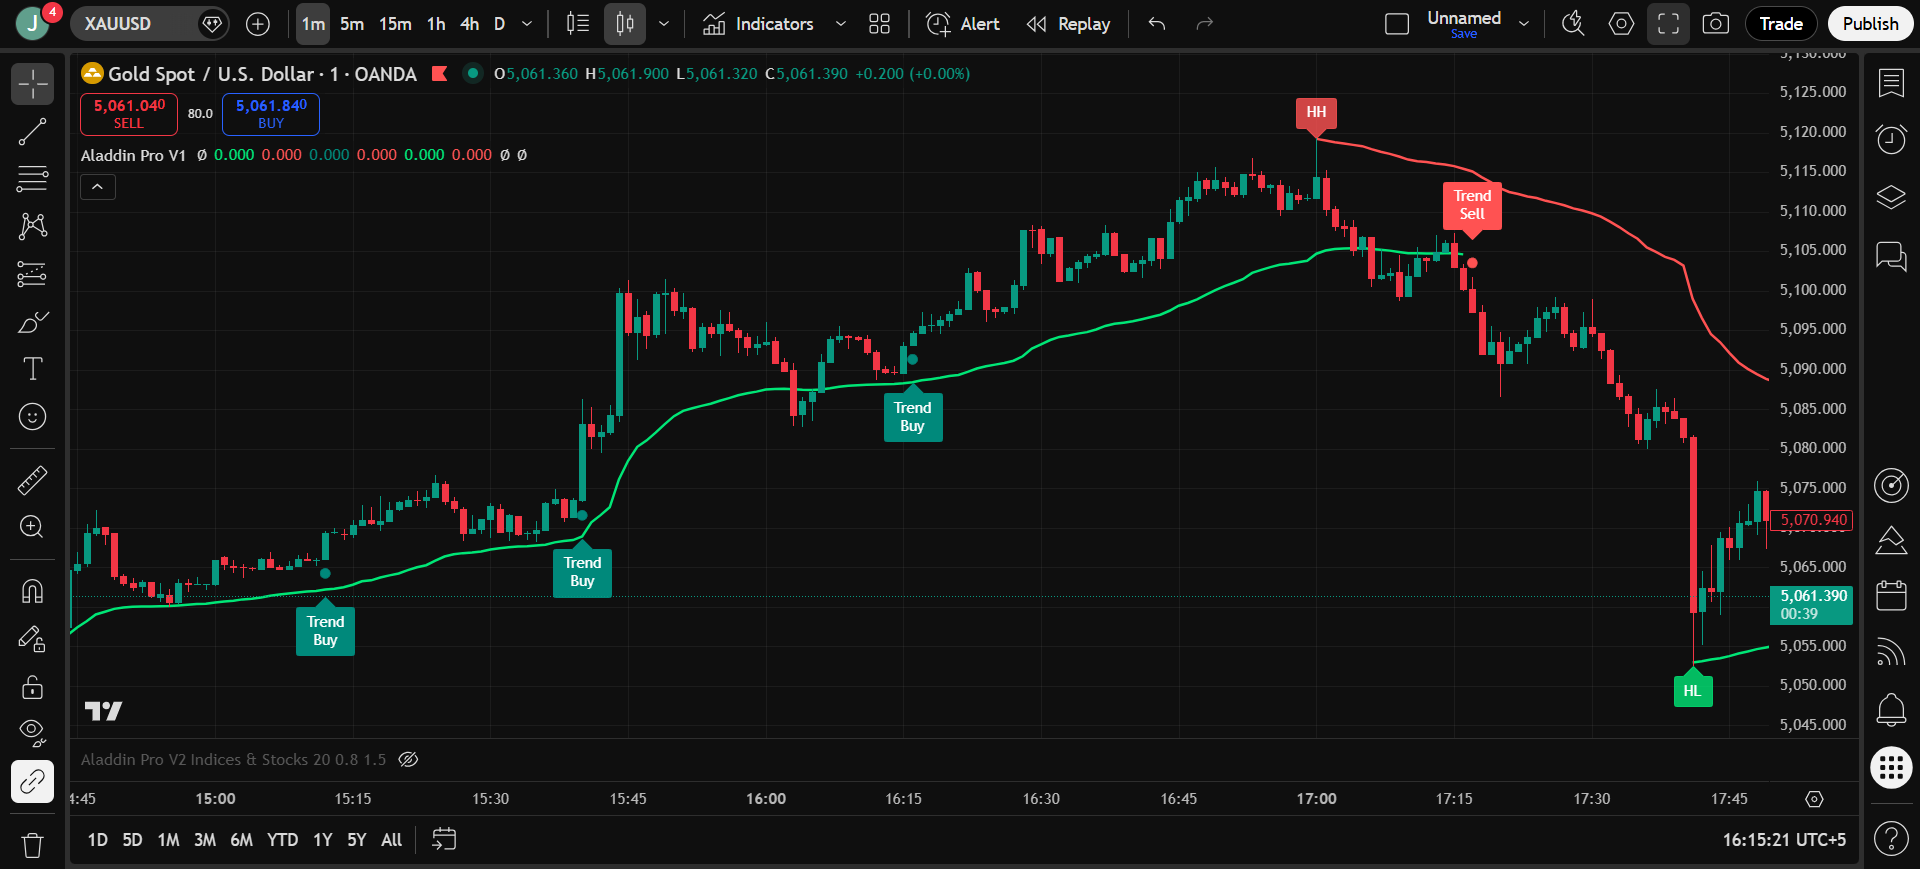Open the text annotation tool
This screenshot has width=1920, height=869.
(32, 369)
